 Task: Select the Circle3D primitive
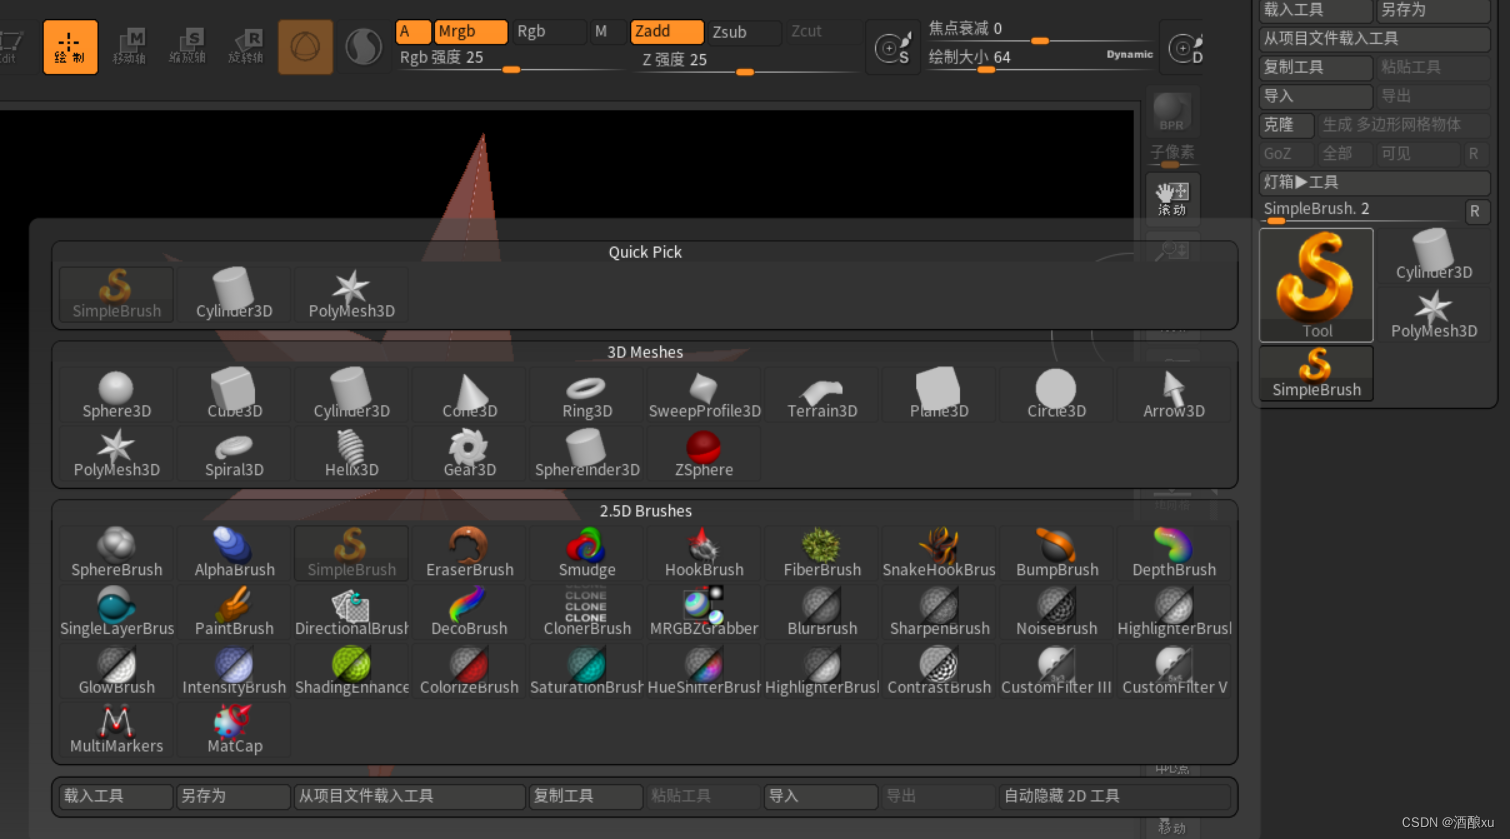pyautogui.click(x=1057, y=395)
